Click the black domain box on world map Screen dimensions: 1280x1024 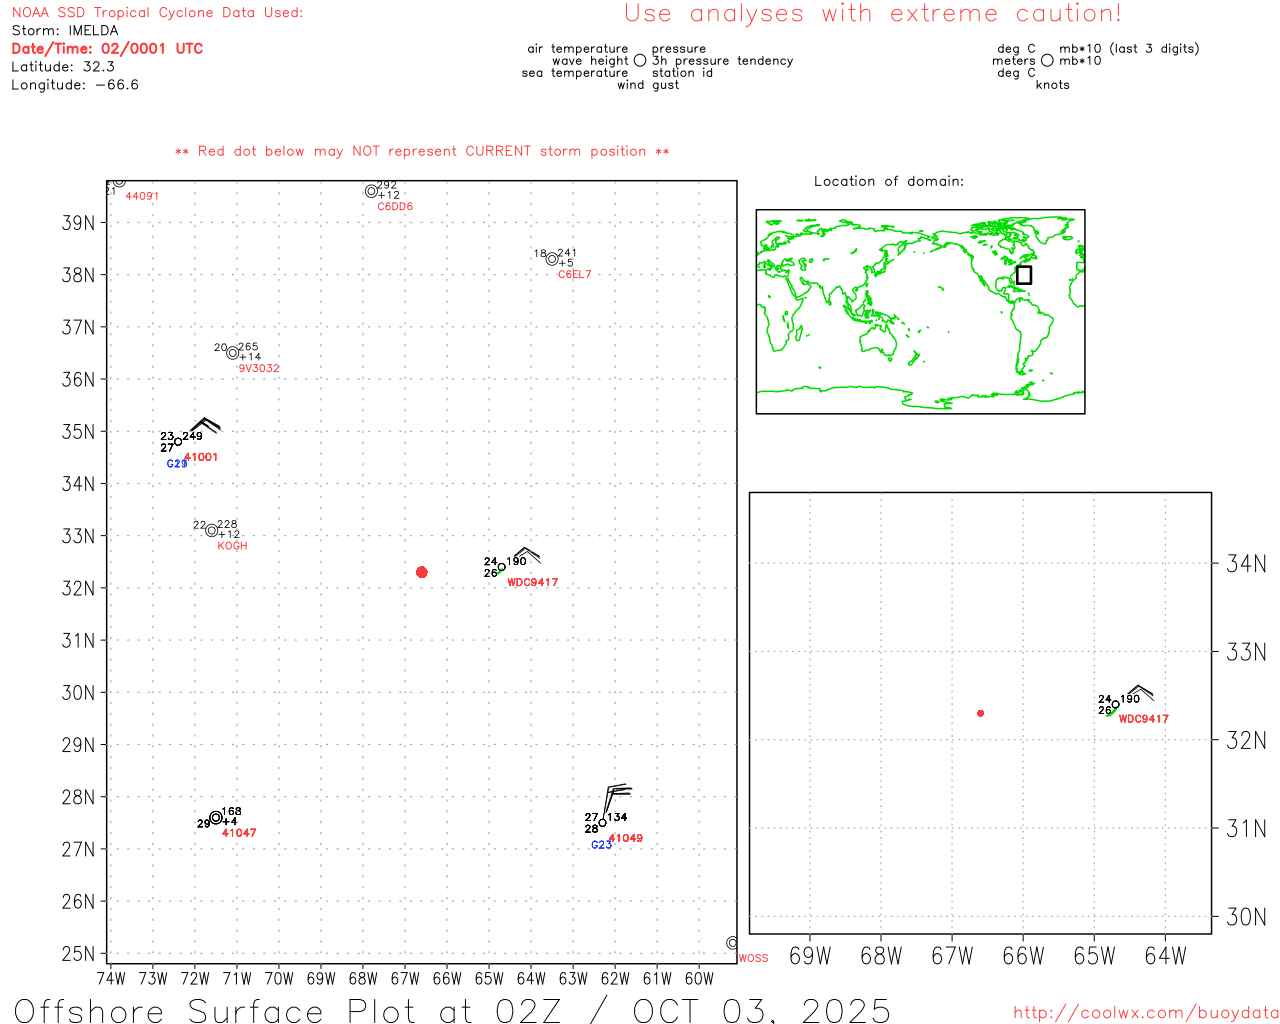[x=1024, y=275]
